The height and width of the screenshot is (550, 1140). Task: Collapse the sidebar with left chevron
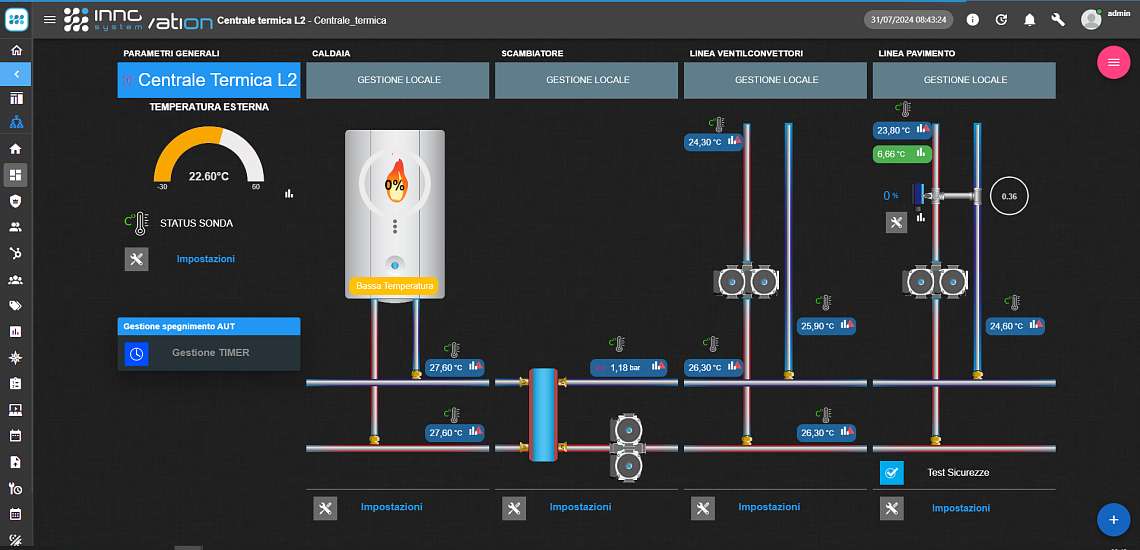click(x=16, y=73)
